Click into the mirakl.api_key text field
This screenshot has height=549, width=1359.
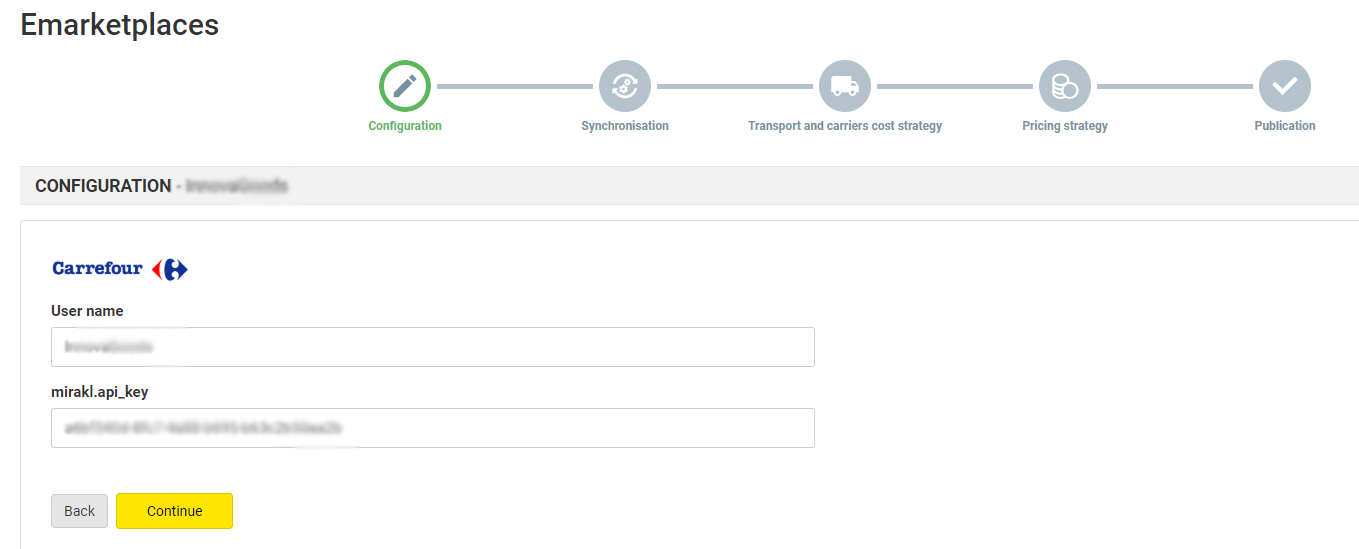point(432,428)
